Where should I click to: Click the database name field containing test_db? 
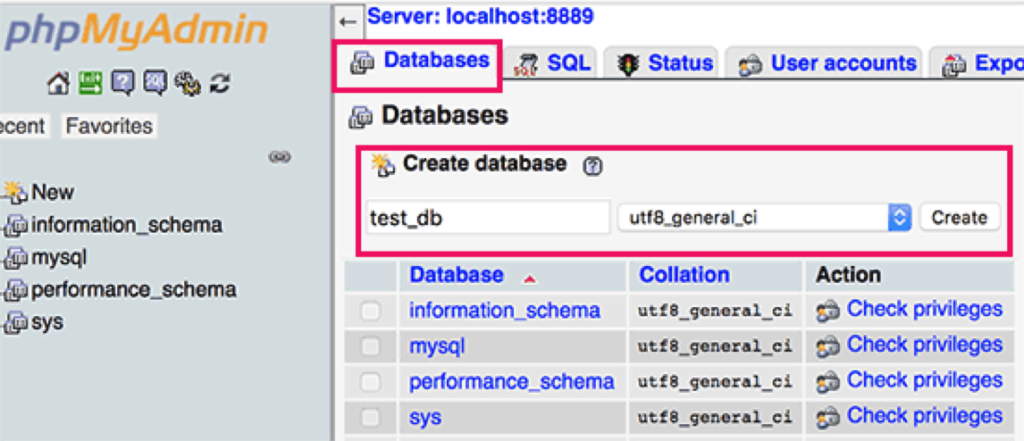pyautogui.click(x=488, y=218)
